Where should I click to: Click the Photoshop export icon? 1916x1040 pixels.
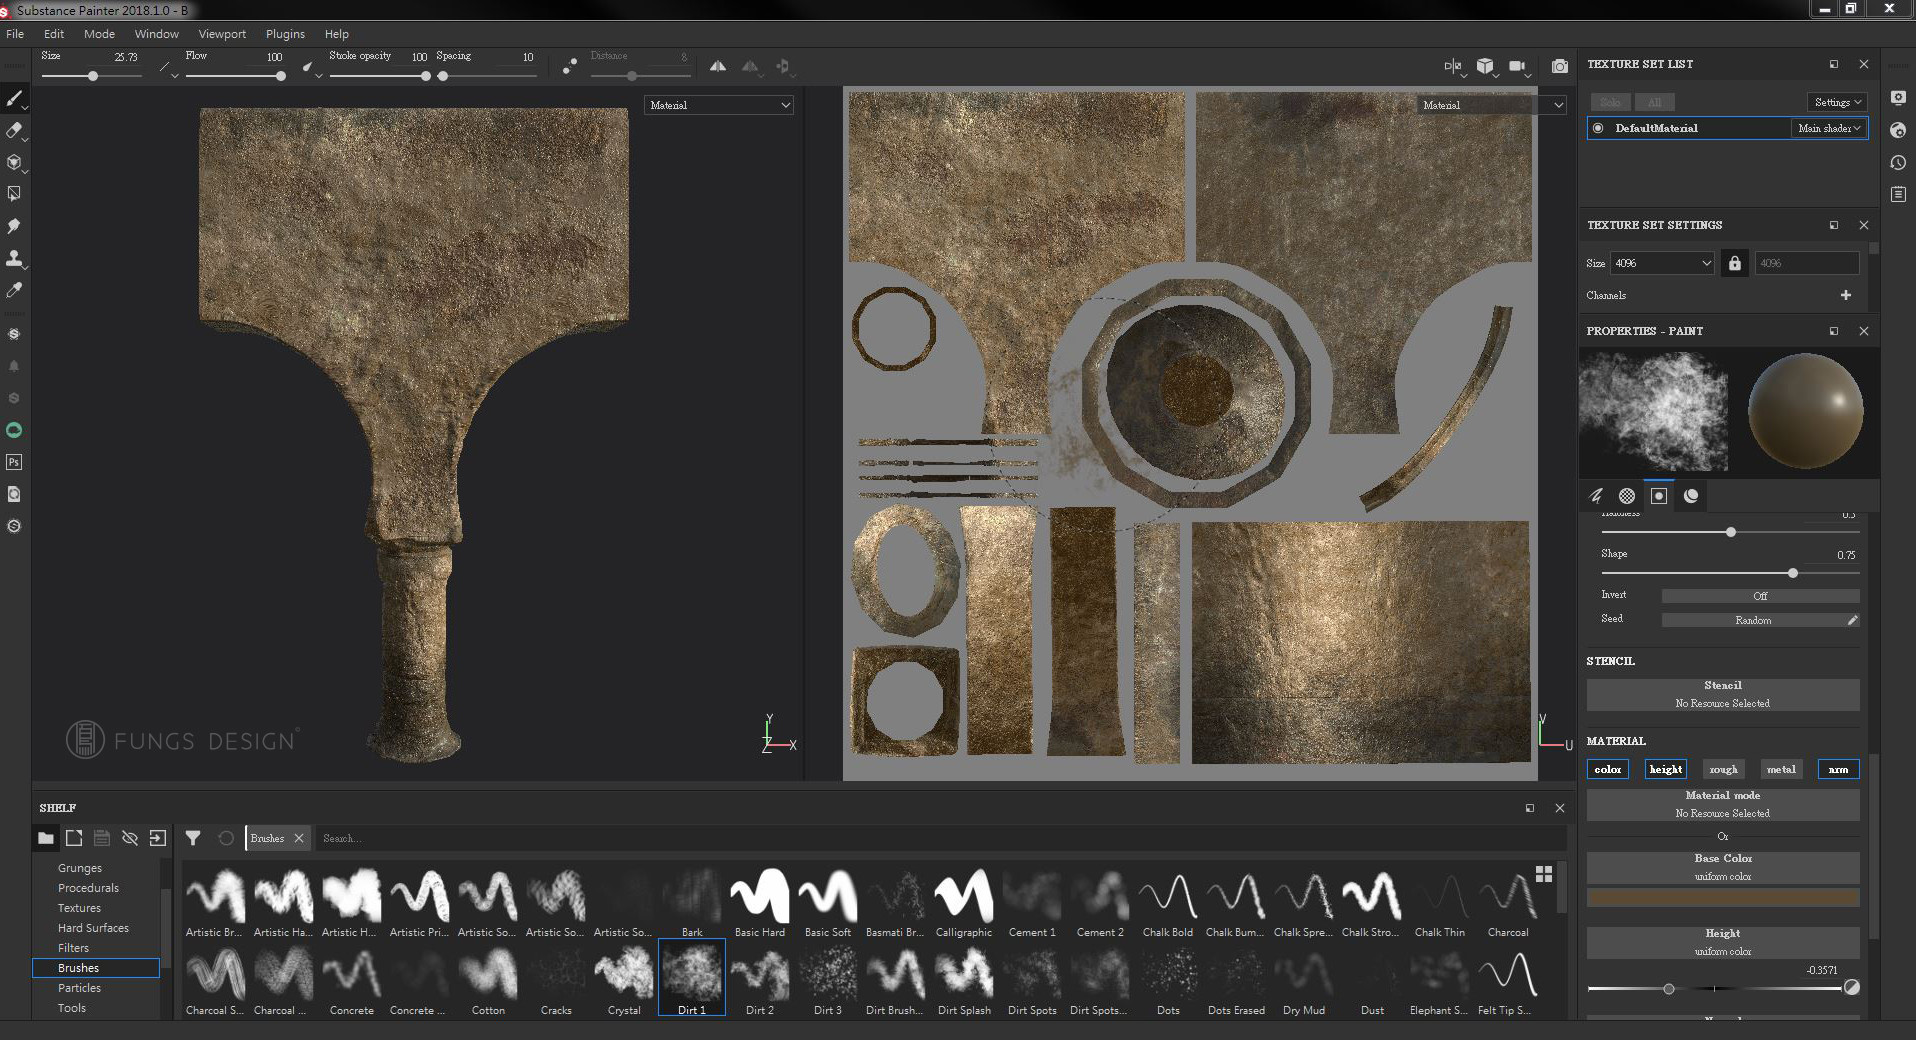coord(14,462)
